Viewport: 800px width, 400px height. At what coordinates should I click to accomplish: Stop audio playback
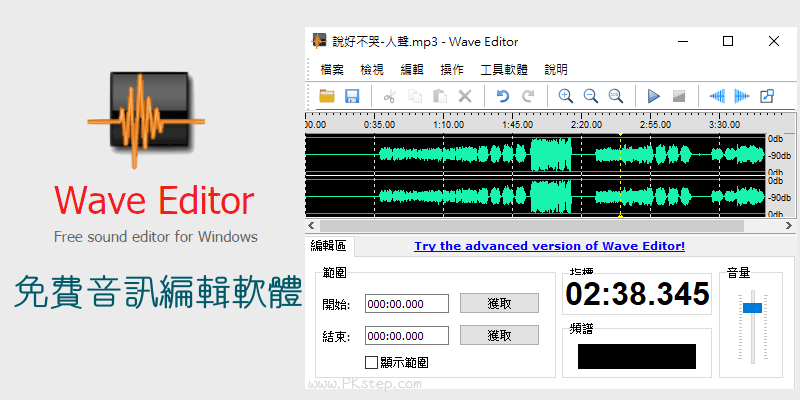[x=679, y=96]
